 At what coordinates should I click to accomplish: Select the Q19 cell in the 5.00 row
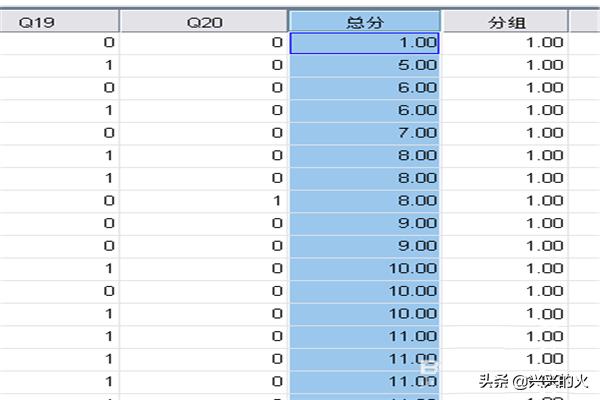pos(60,65)
